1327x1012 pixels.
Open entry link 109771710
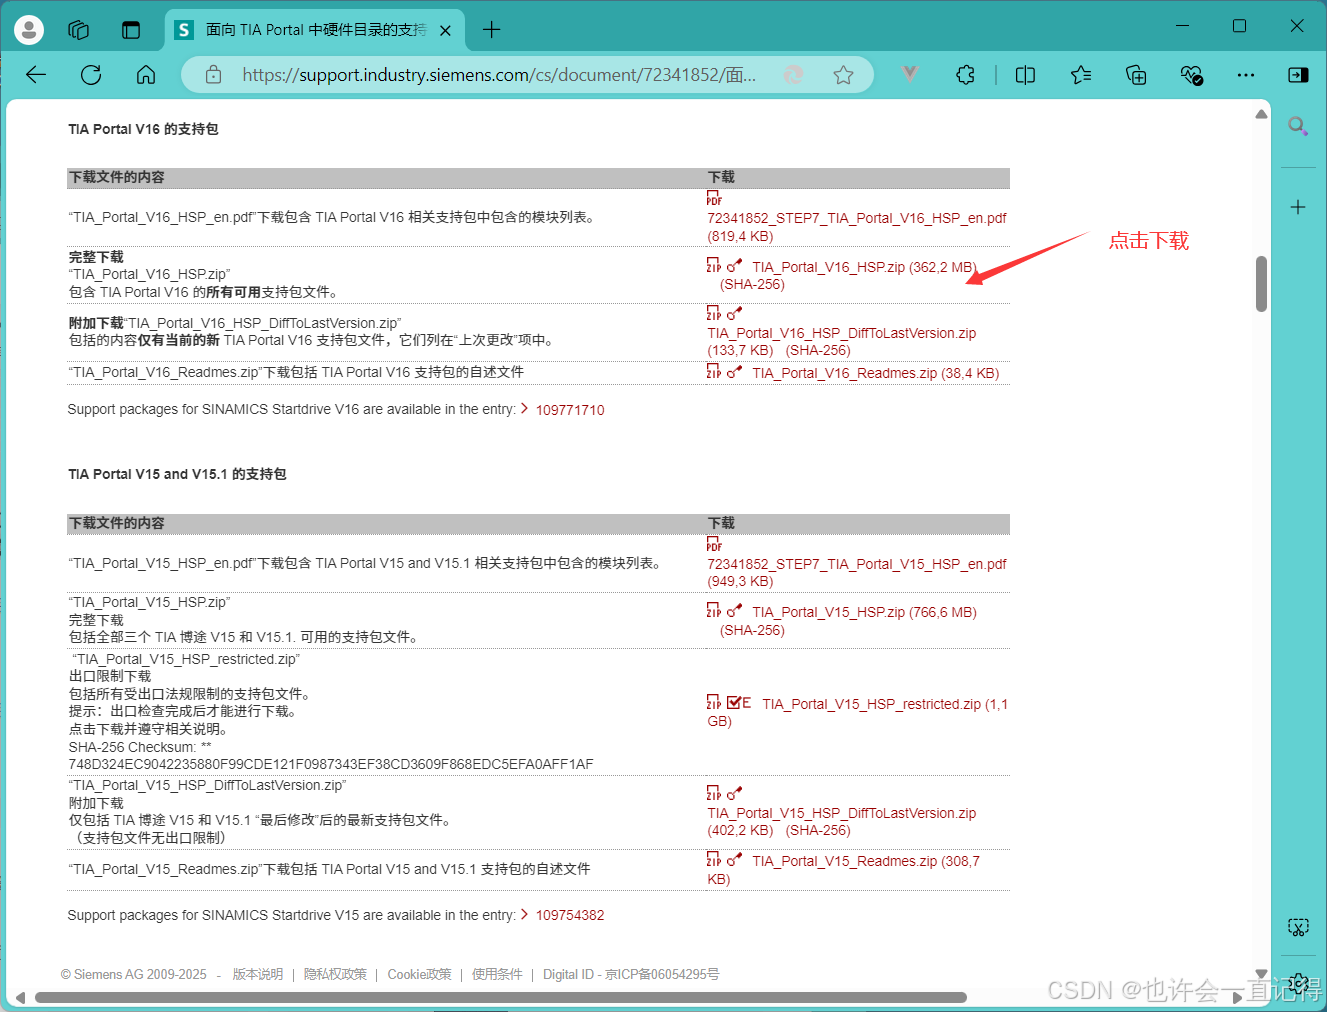[570, 410]
